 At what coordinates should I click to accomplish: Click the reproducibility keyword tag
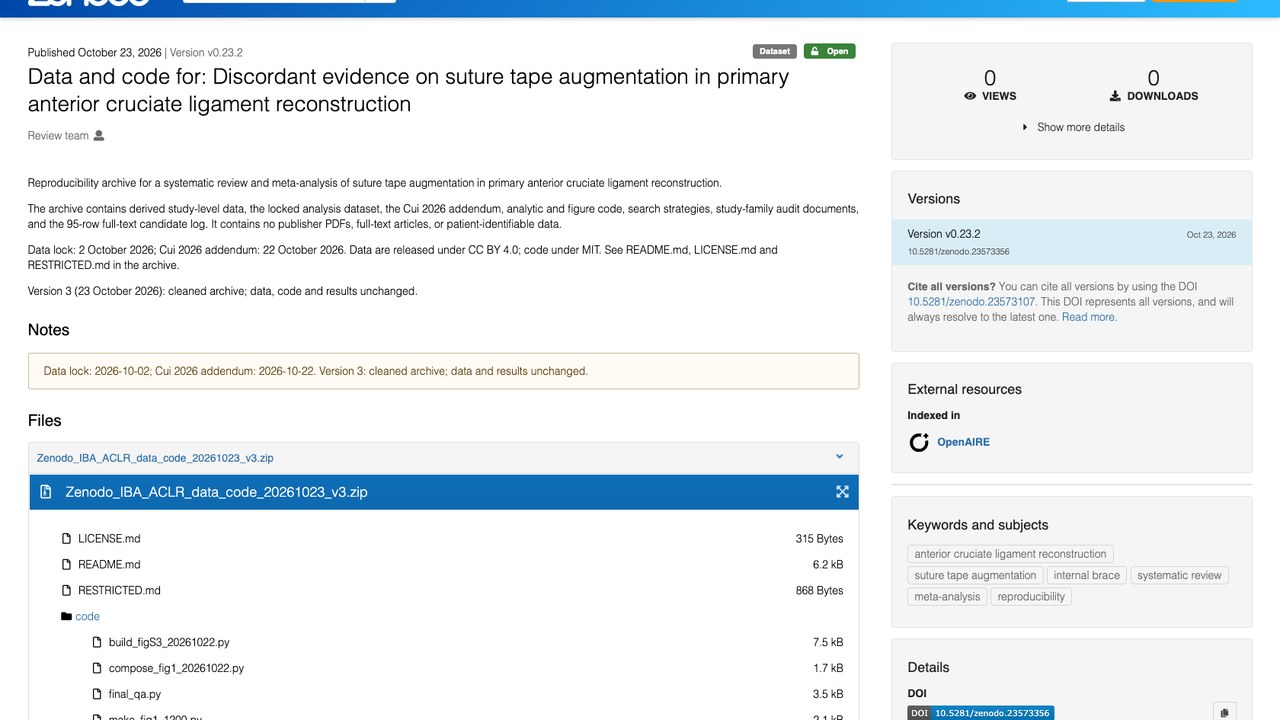(x=1030, y=597)
